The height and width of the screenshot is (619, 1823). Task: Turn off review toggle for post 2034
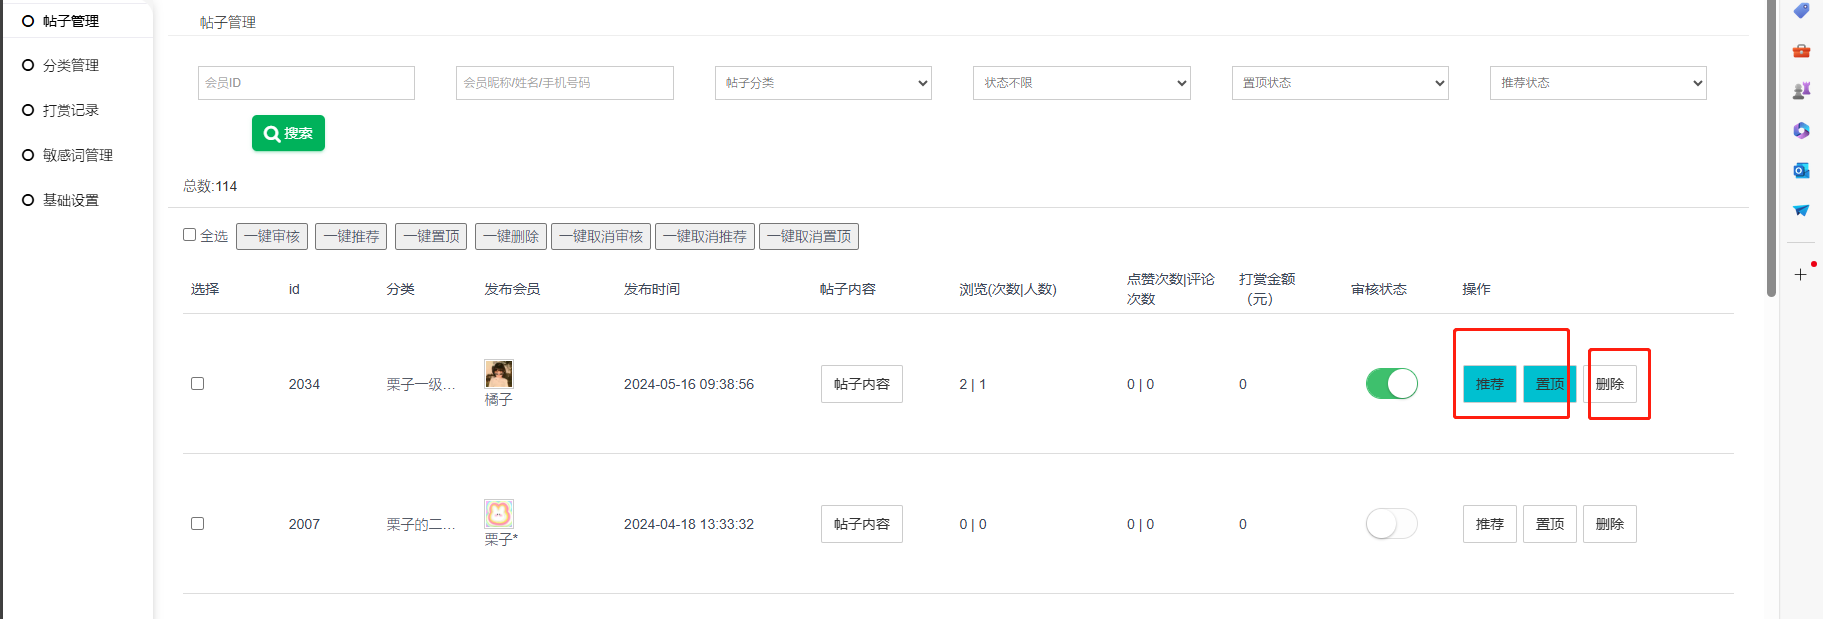tap(1391, 384)
